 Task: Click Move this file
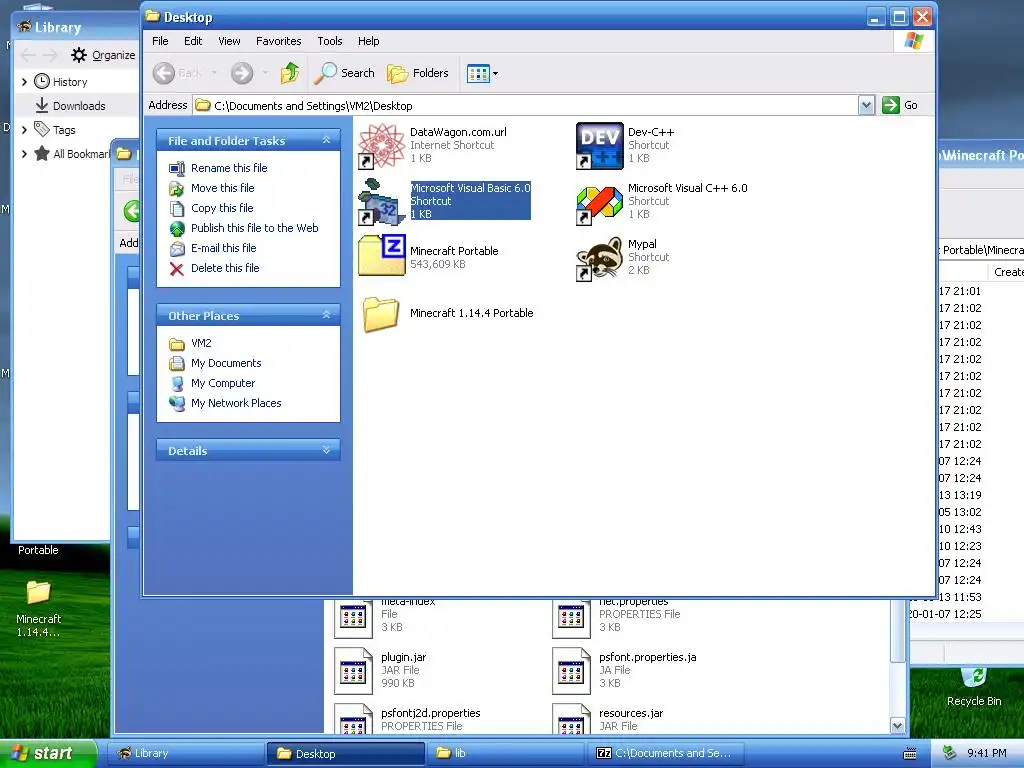pyautogui.click(x=223, y=188)
